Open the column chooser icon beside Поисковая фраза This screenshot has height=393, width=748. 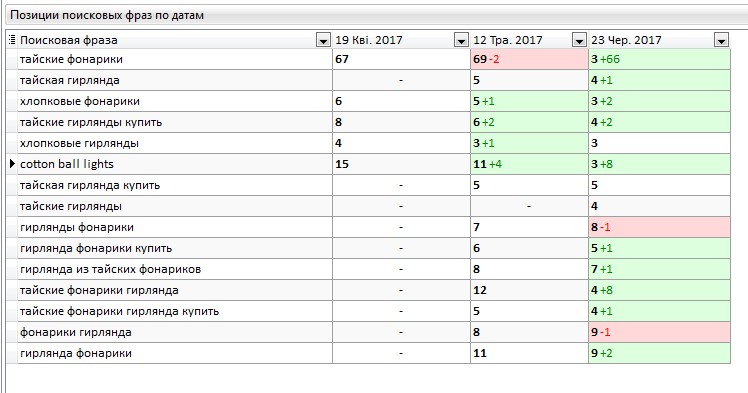coord(12,40)
